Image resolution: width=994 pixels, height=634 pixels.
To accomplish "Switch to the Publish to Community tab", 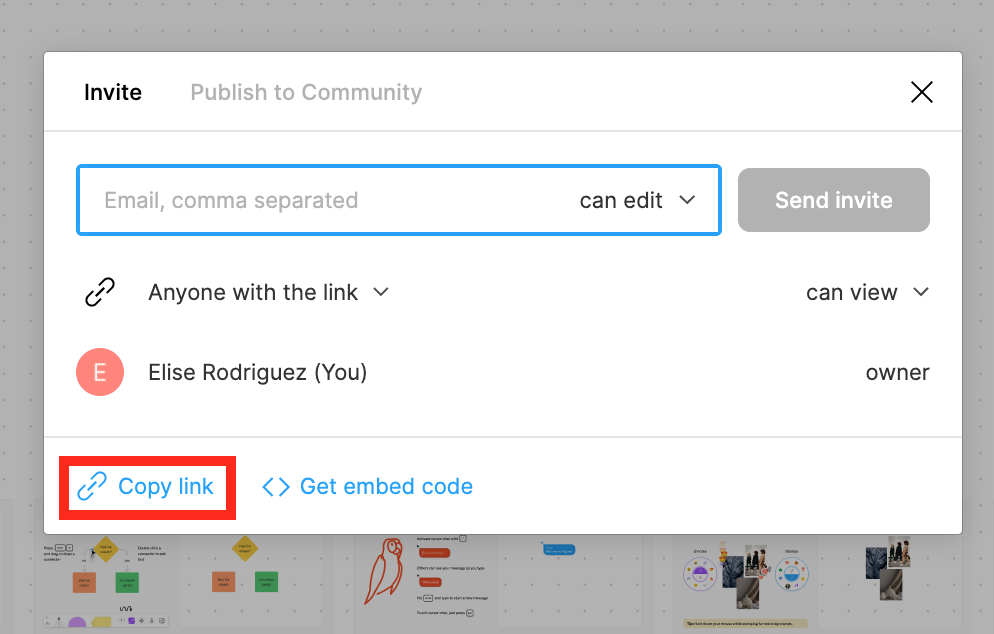I will coord(305,92).
